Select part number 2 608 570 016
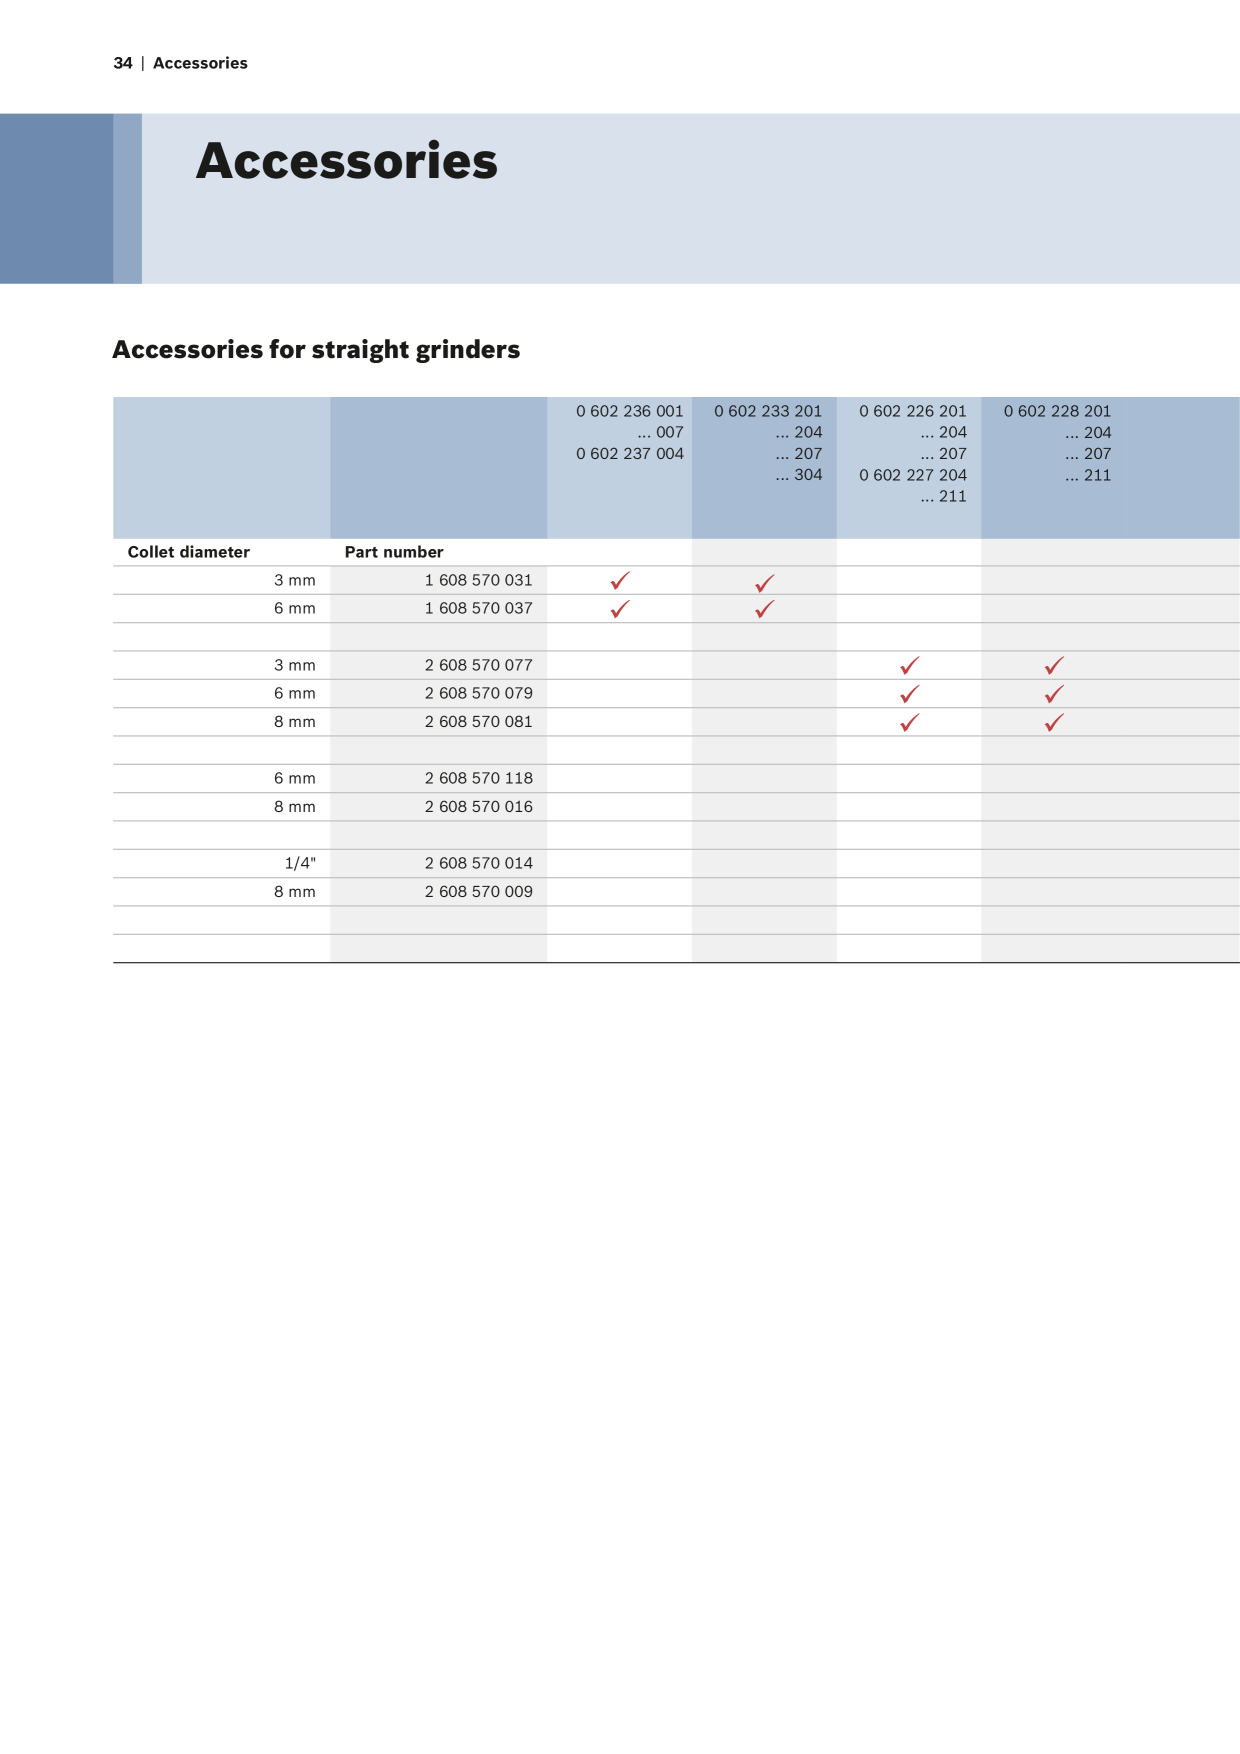The width and height of the screenshot is (1240, 1754). click(478, 806)
